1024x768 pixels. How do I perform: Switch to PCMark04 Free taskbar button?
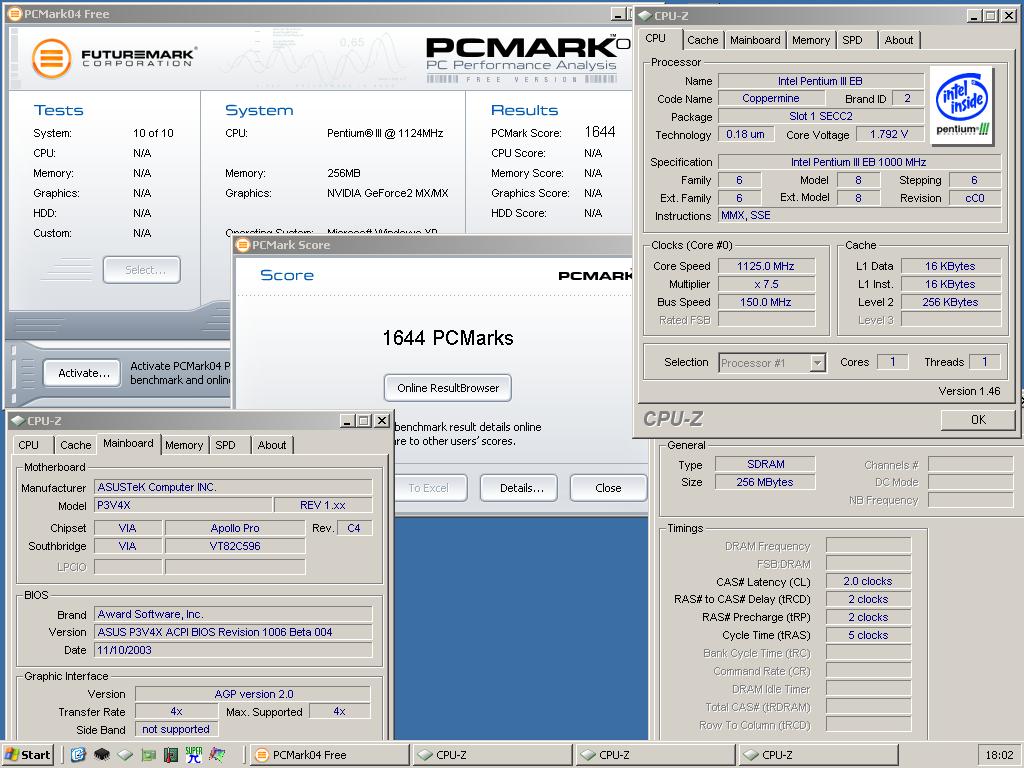coord(330,755)
